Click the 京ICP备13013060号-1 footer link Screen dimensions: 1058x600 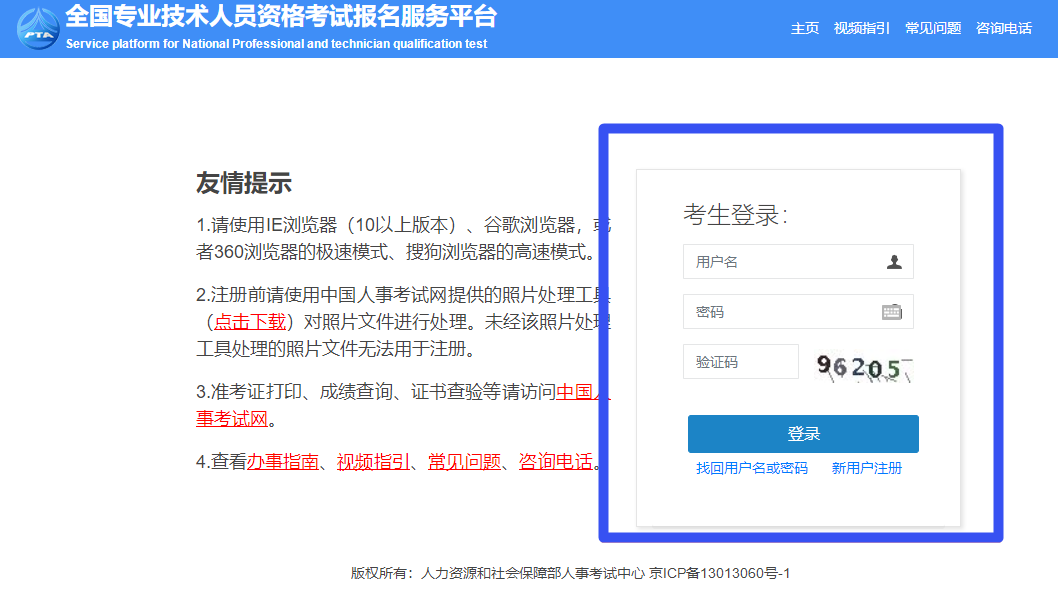(x=720, y=573)
